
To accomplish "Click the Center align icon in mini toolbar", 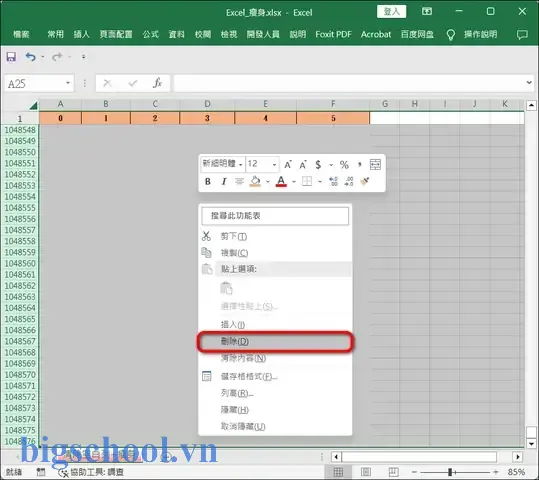I will pos(239,181).
